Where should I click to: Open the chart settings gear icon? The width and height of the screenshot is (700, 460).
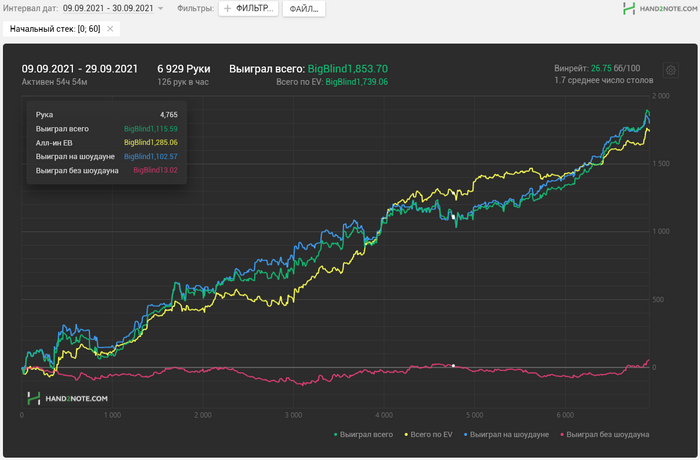pos(671,70)
